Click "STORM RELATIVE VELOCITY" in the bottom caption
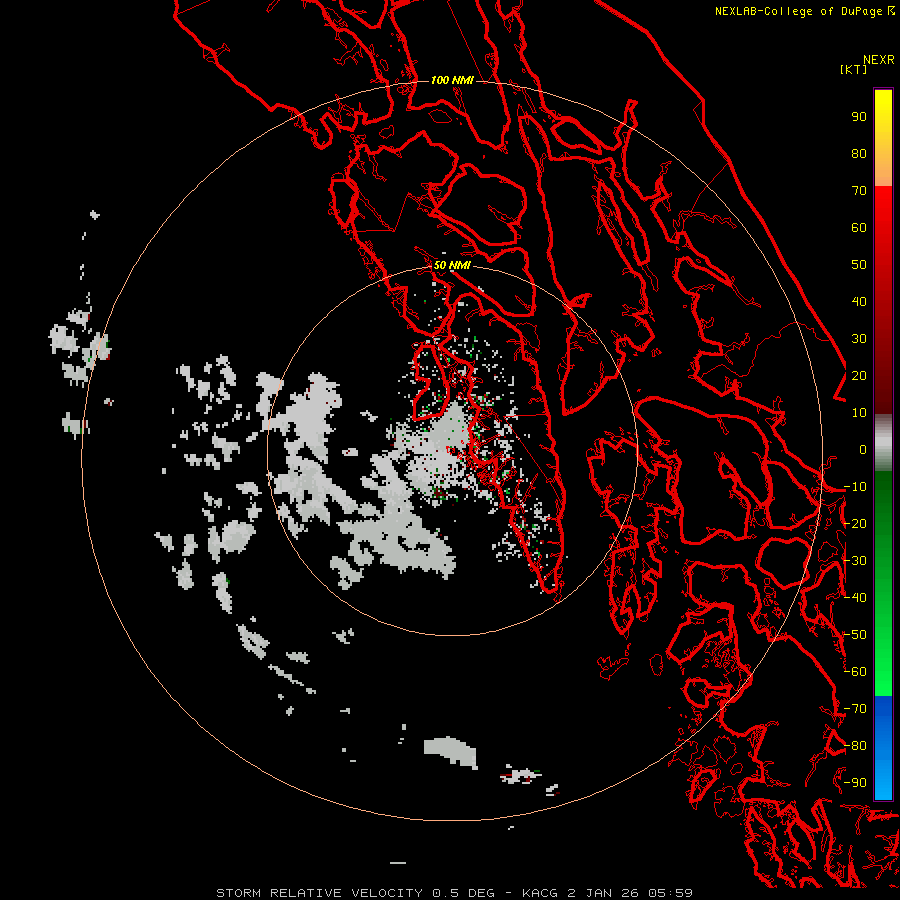 pyautogui.click(x=319, y=893)
